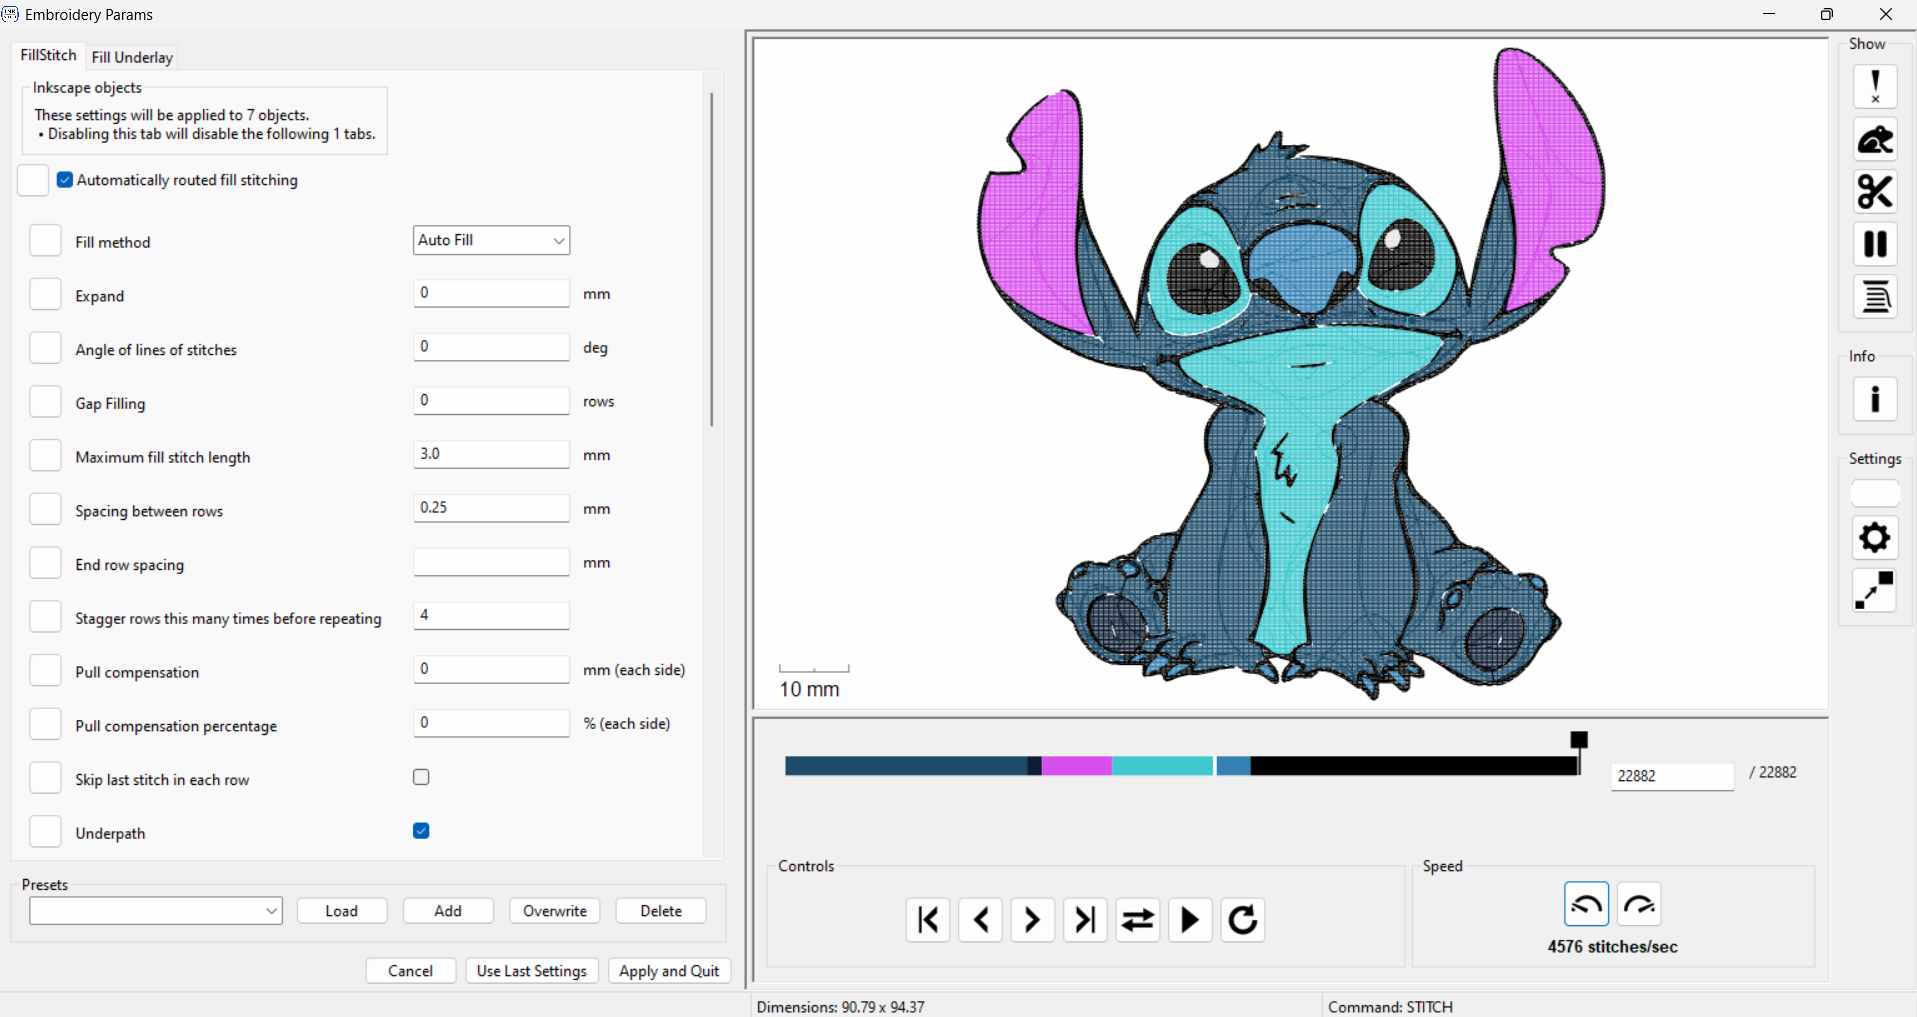This screenshot has width=1917, height=1017.
Task: Click the blank button under Settings
Action: (1875, 494)
